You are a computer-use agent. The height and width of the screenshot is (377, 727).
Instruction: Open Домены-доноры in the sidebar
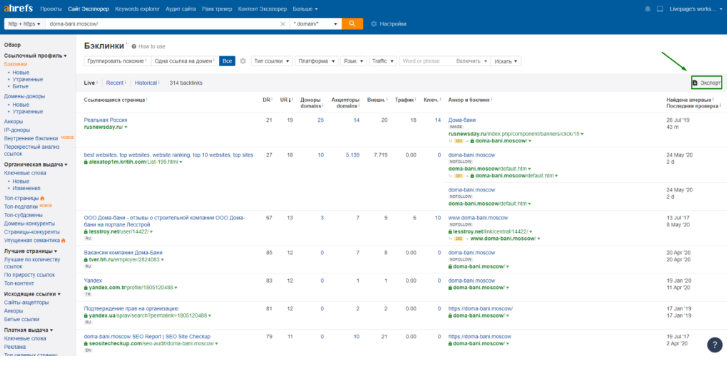point(25,96)
